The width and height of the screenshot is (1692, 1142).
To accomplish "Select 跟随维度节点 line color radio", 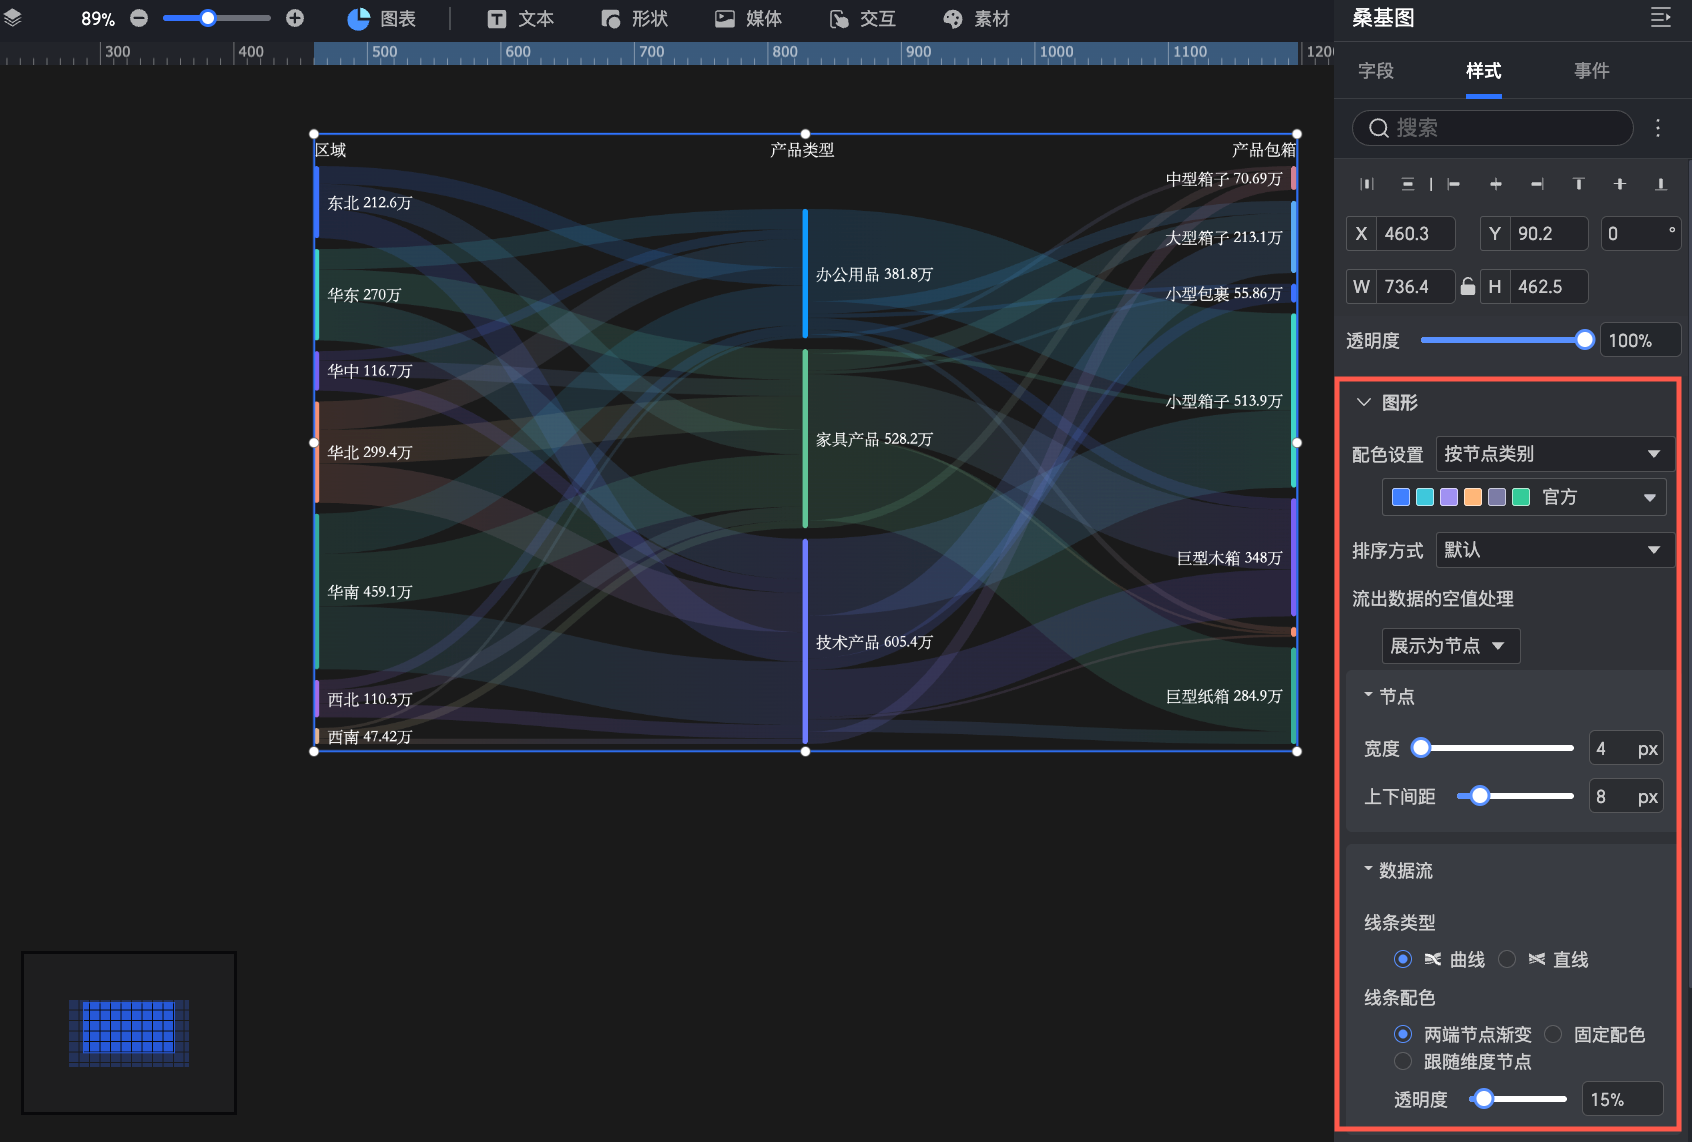I will tap(1403, 1061).
